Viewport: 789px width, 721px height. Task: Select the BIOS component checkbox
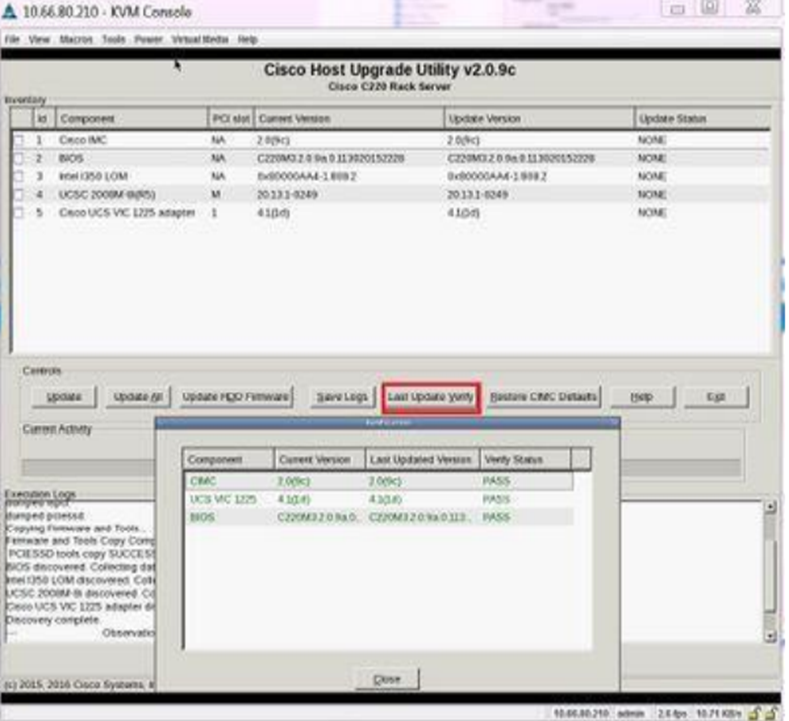[19, 159]
